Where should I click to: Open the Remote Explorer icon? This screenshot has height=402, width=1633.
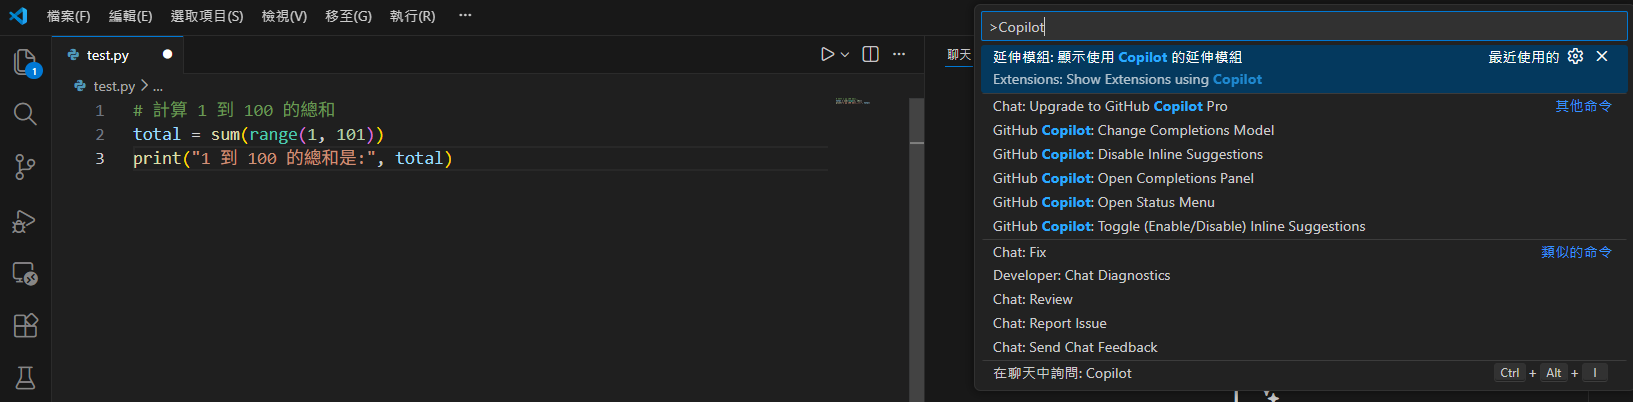(25, 273)
